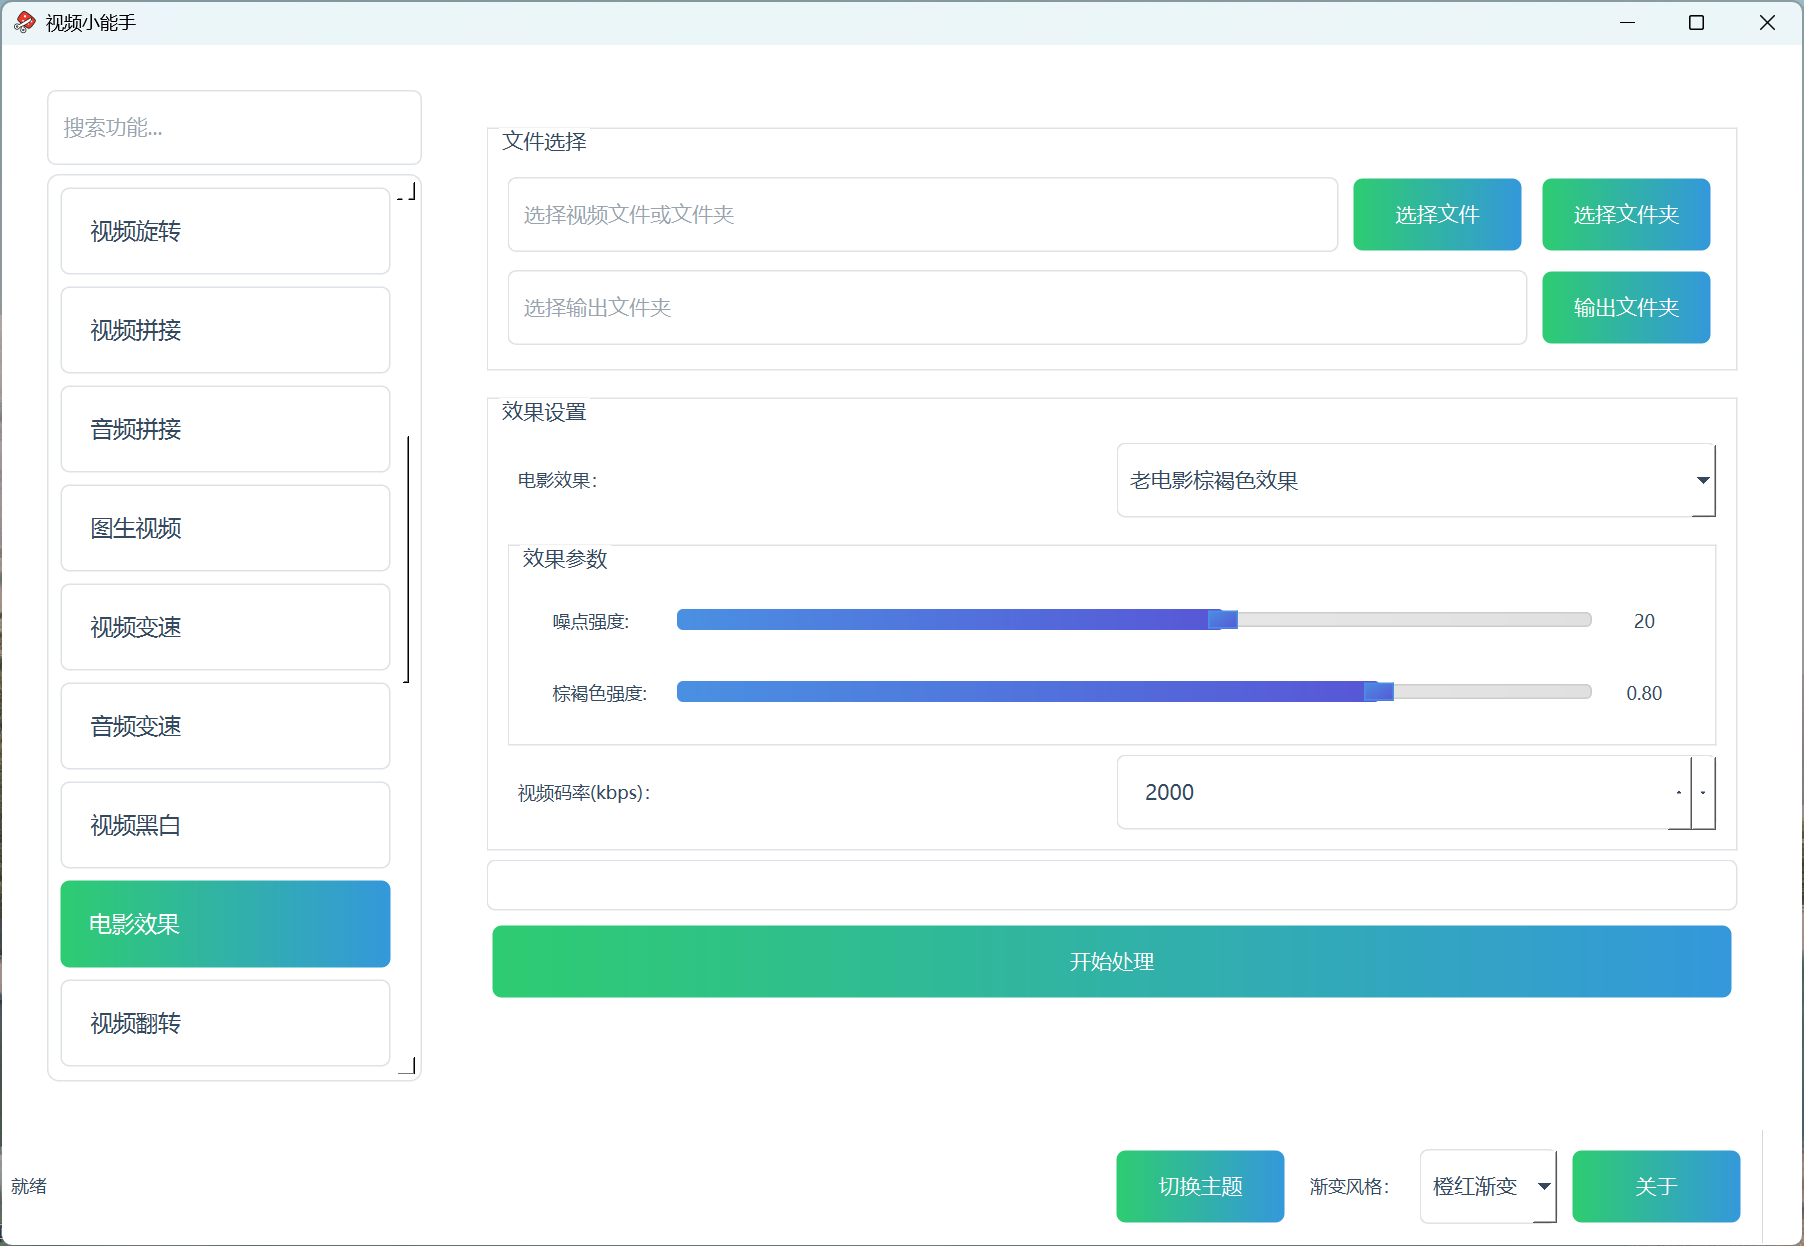The image size is (1804, 1246).
Task: Focus the 搜索功能 search field
Action: (234, 127)
